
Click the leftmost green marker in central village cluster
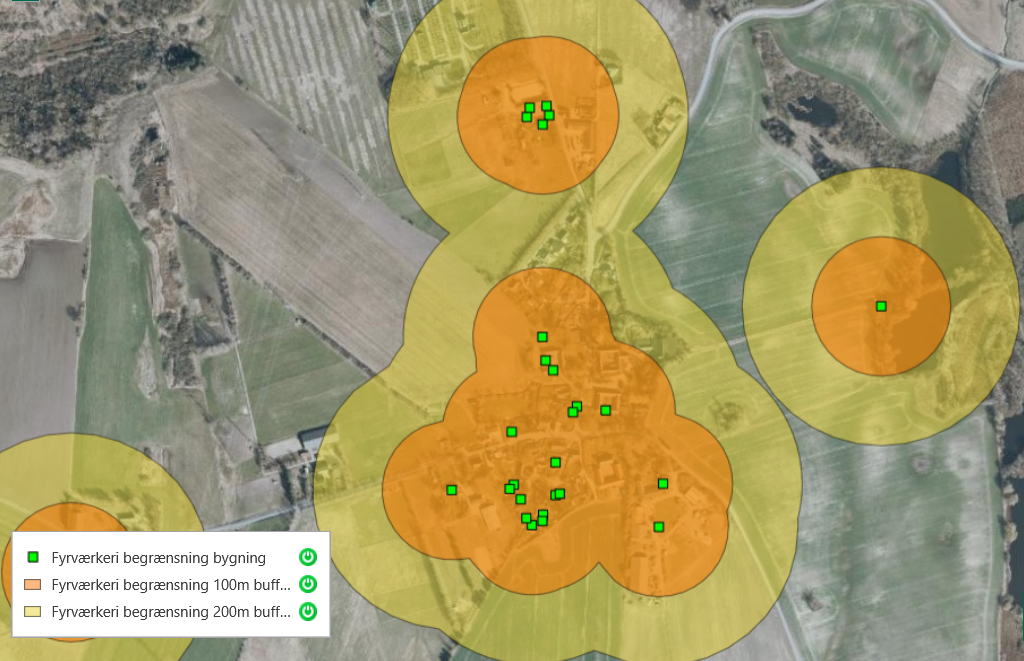451,490
